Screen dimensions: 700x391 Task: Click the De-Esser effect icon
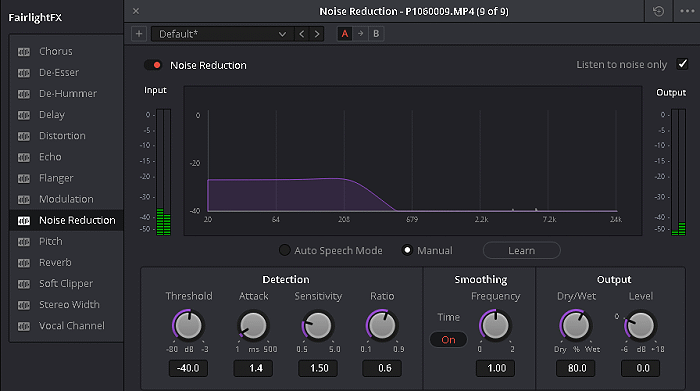coord(24,73)
